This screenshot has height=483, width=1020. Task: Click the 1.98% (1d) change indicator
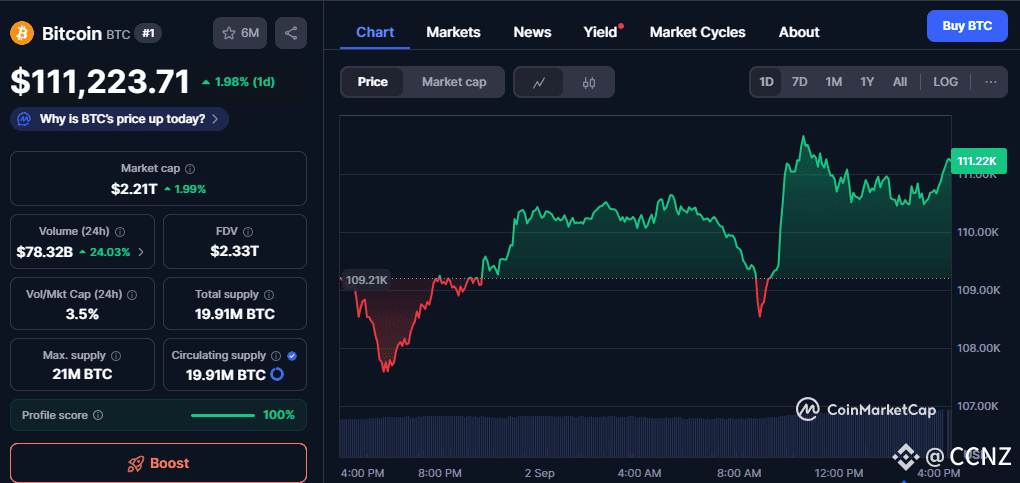click(x=238, y=82)
